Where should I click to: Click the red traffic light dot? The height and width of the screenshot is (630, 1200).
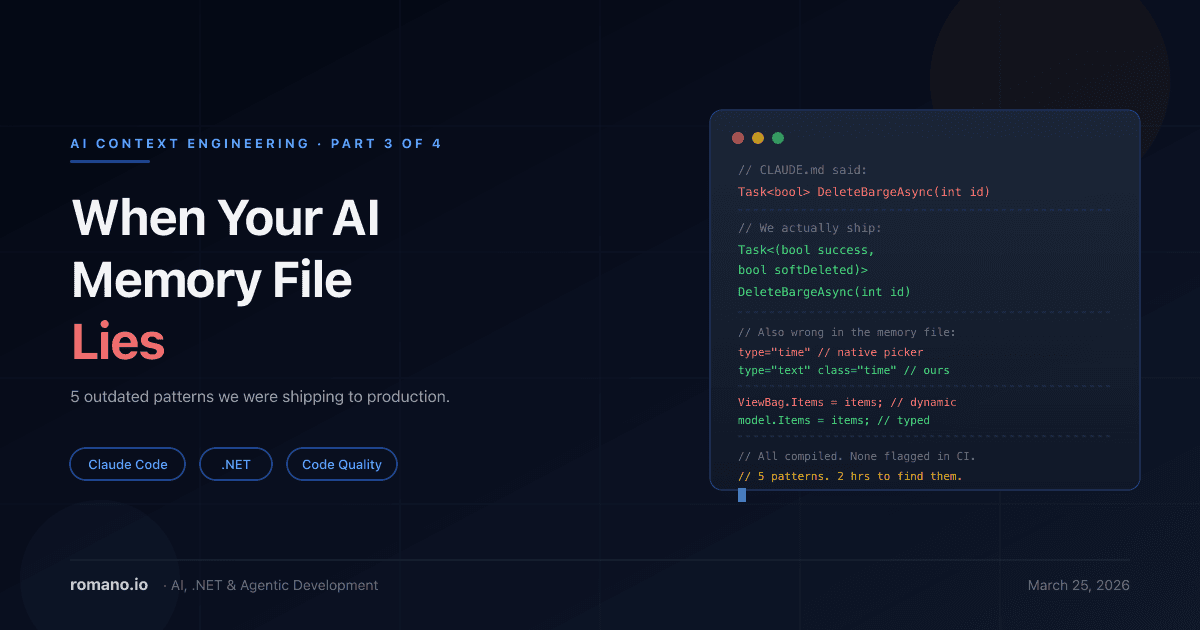pyautogui.click(x=738, y=137)
